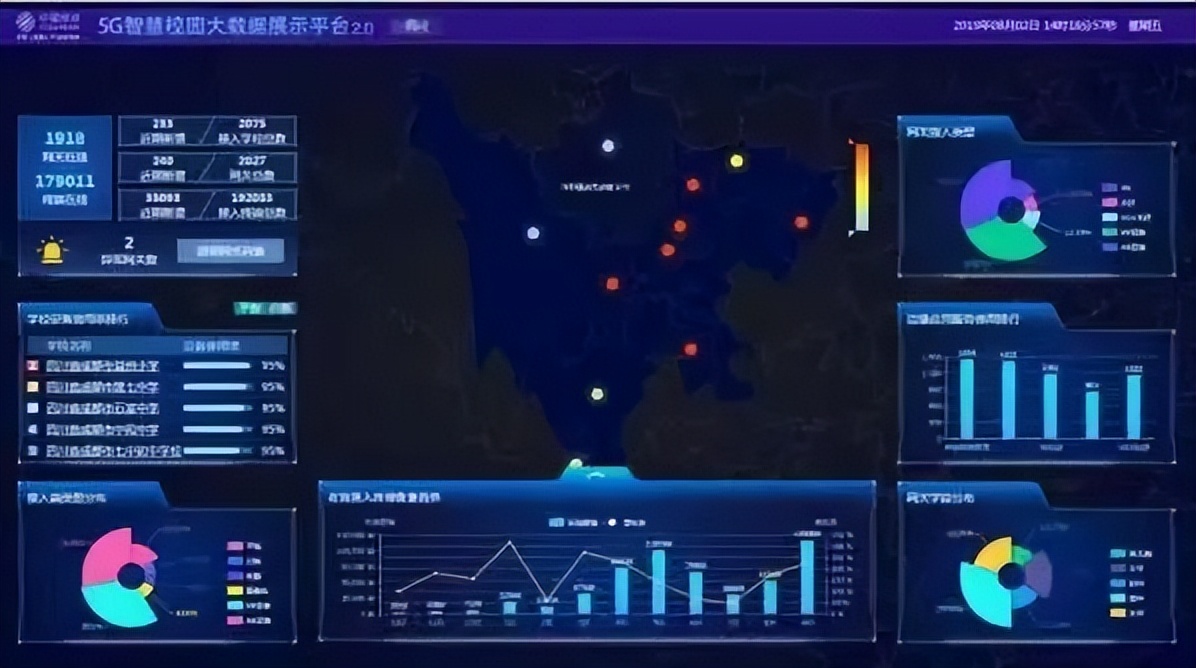Click the shortest bar in right bar chart
Screen dimensions: 1196x668
pos(1092,415)
